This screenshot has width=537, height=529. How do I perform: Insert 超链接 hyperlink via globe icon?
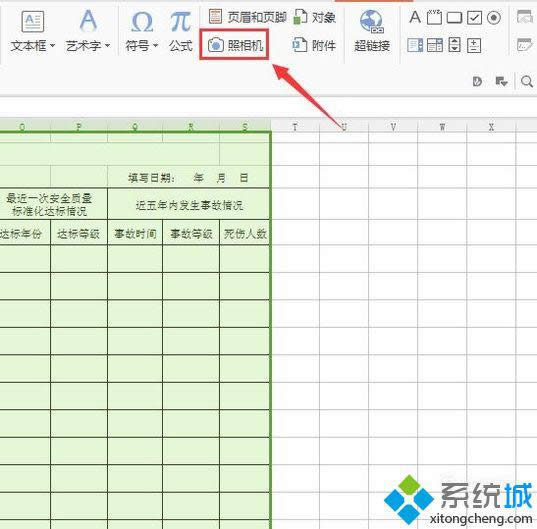372,30
